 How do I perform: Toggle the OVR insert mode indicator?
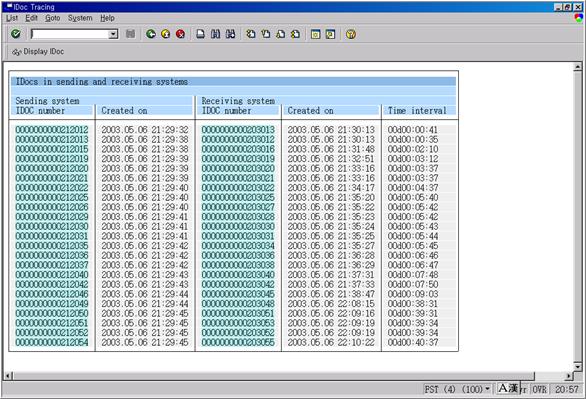[539, 389]
